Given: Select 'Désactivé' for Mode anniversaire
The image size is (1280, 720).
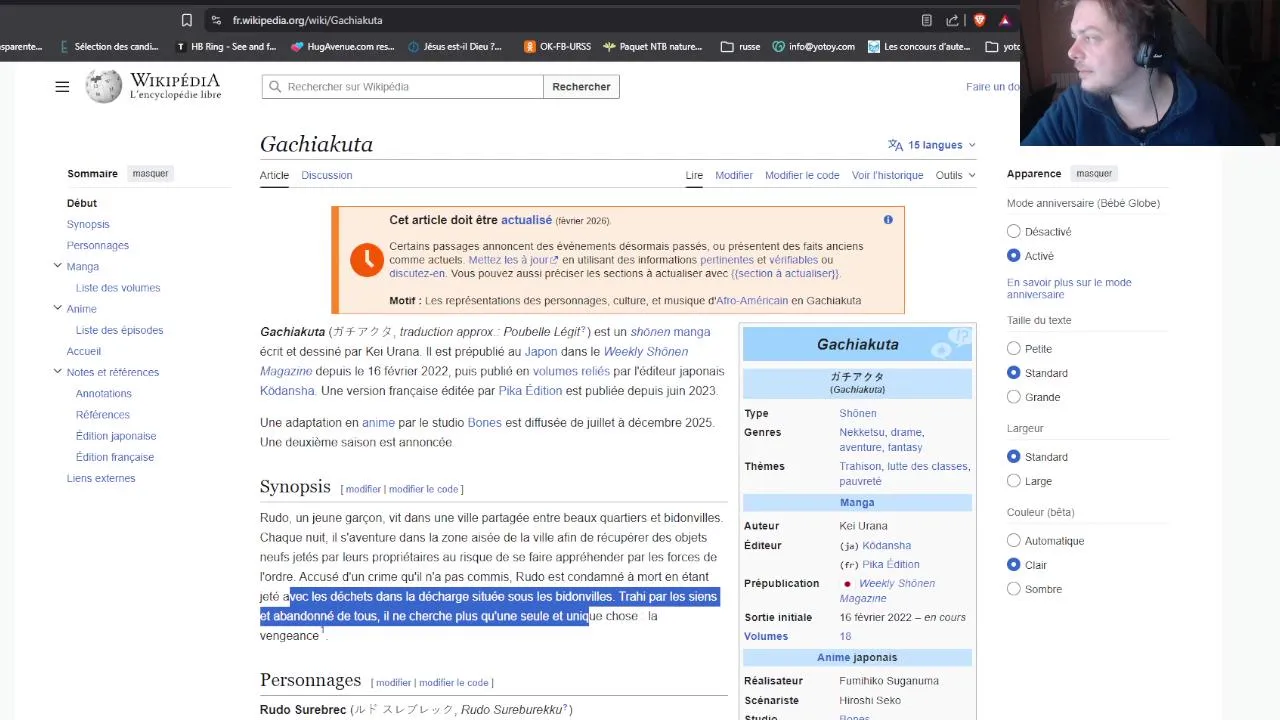Looking at the screenshot, I should [1014, 231].
